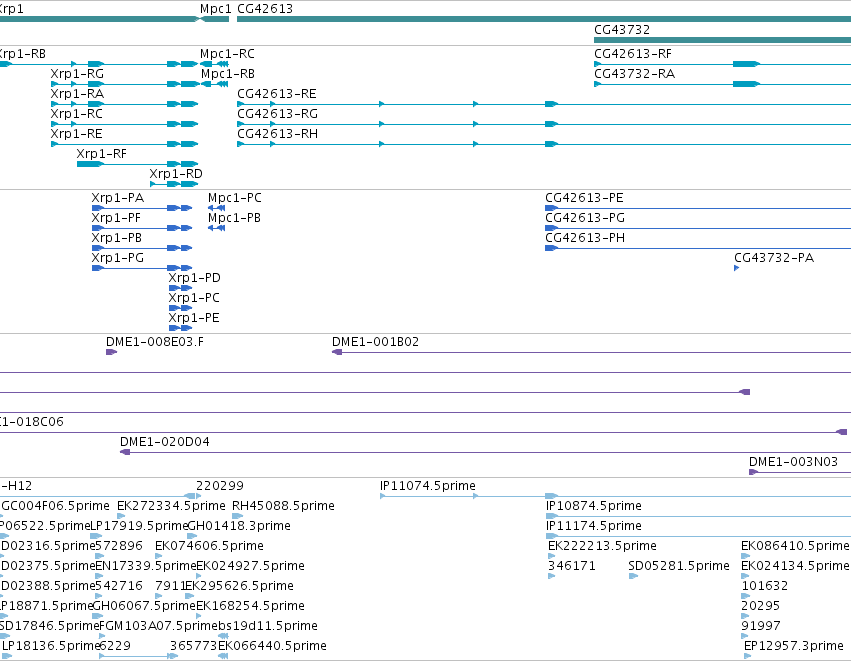This screenshot has width=851, height=661.
Task: Select transcript Xrp1-RE
Action: [77, 134]
